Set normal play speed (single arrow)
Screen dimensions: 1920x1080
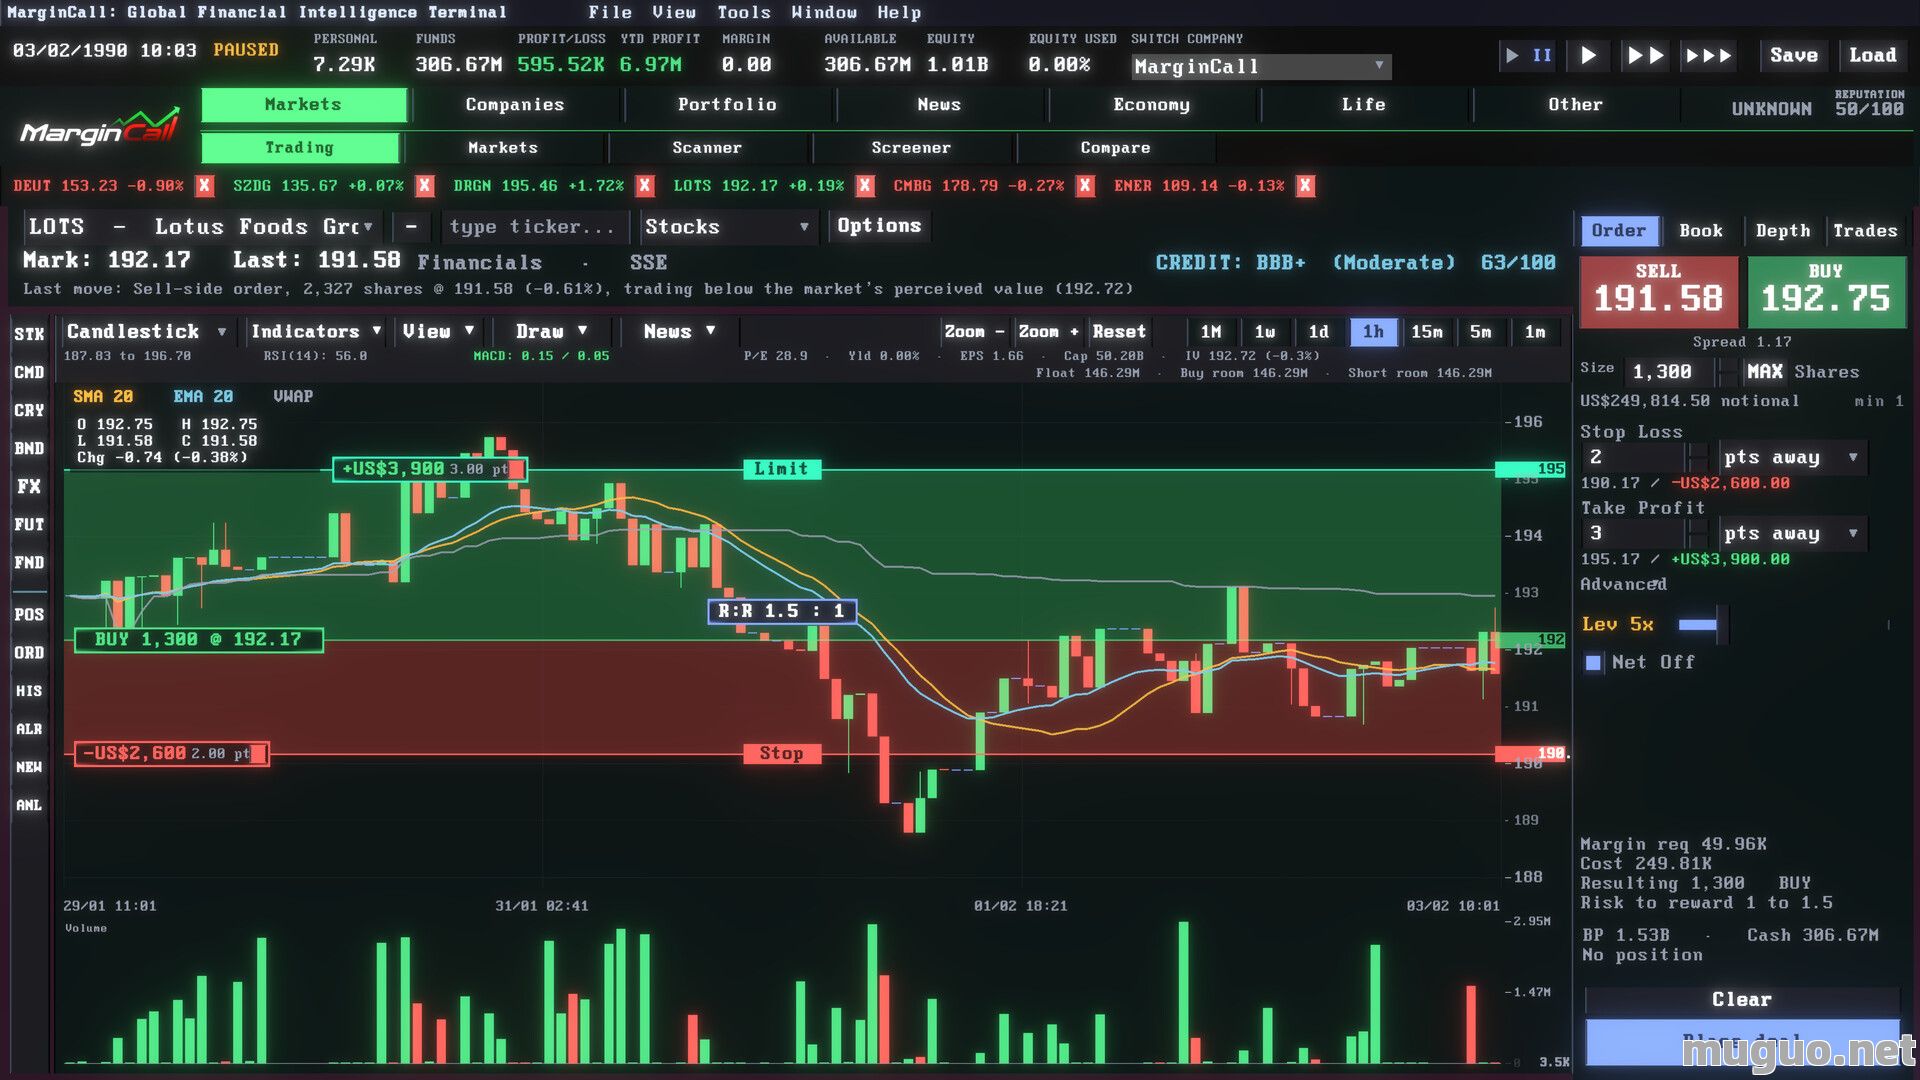coord(1588,56)
